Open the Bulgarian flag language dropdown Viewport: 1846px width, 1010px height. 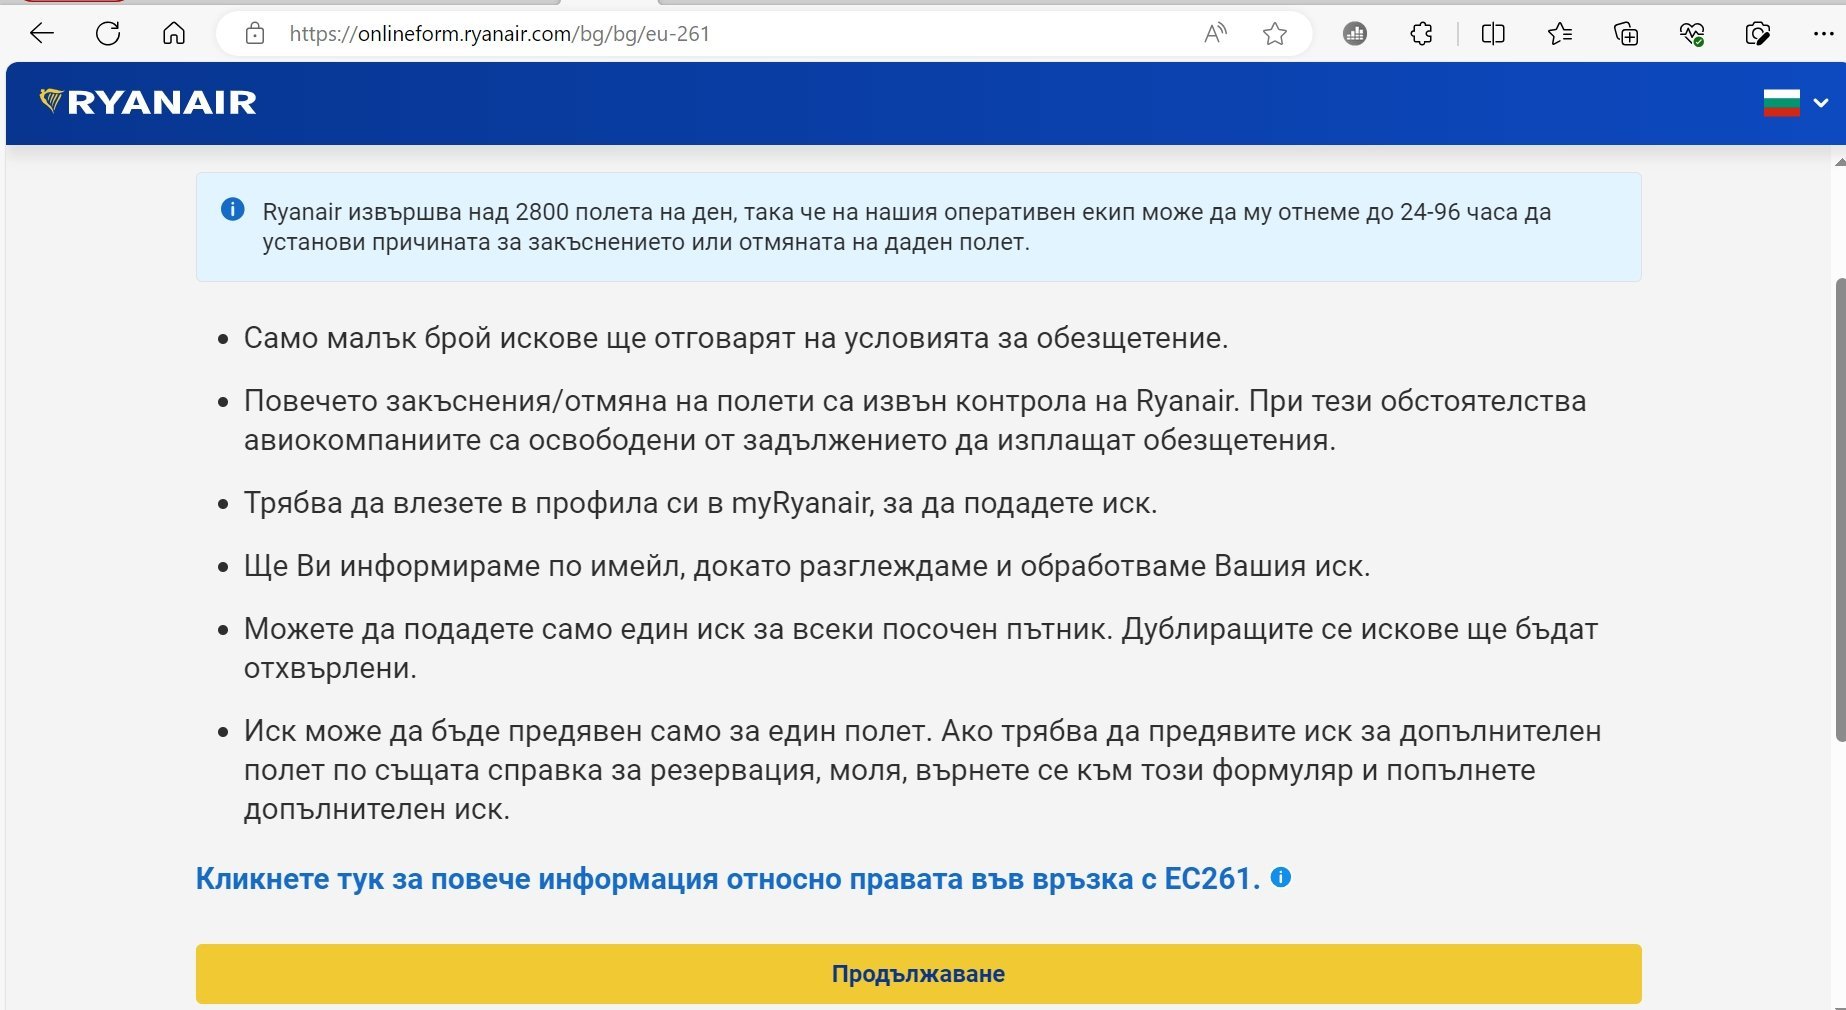1795,103
